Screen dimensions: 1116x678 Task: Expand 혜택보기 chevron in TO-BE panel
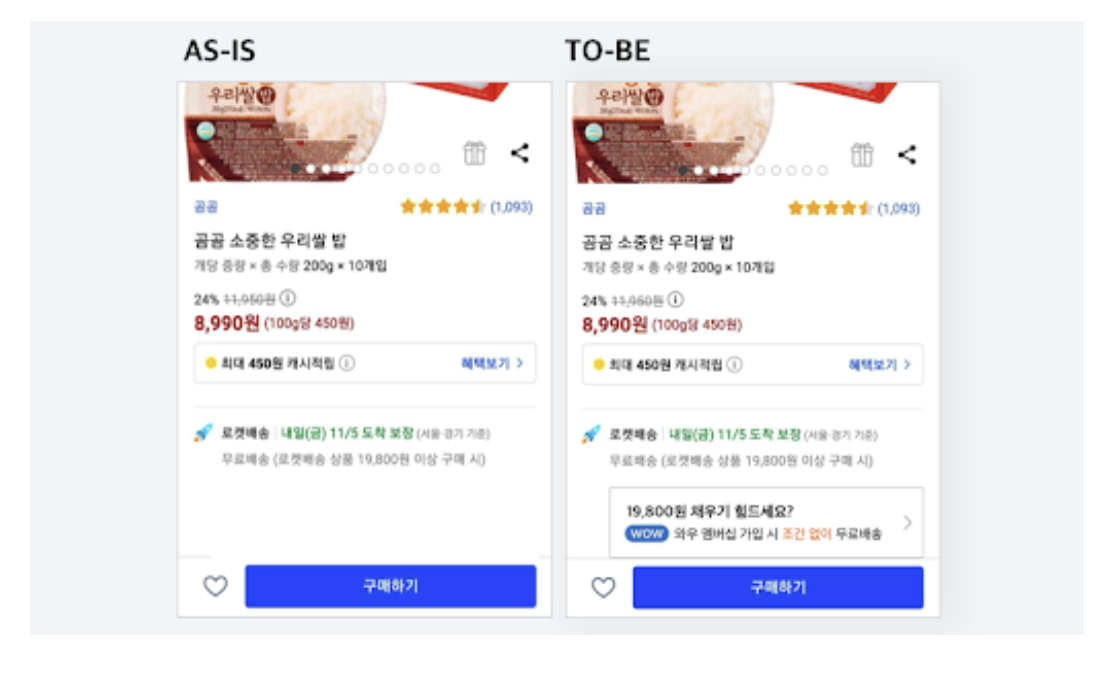(907, 364)
